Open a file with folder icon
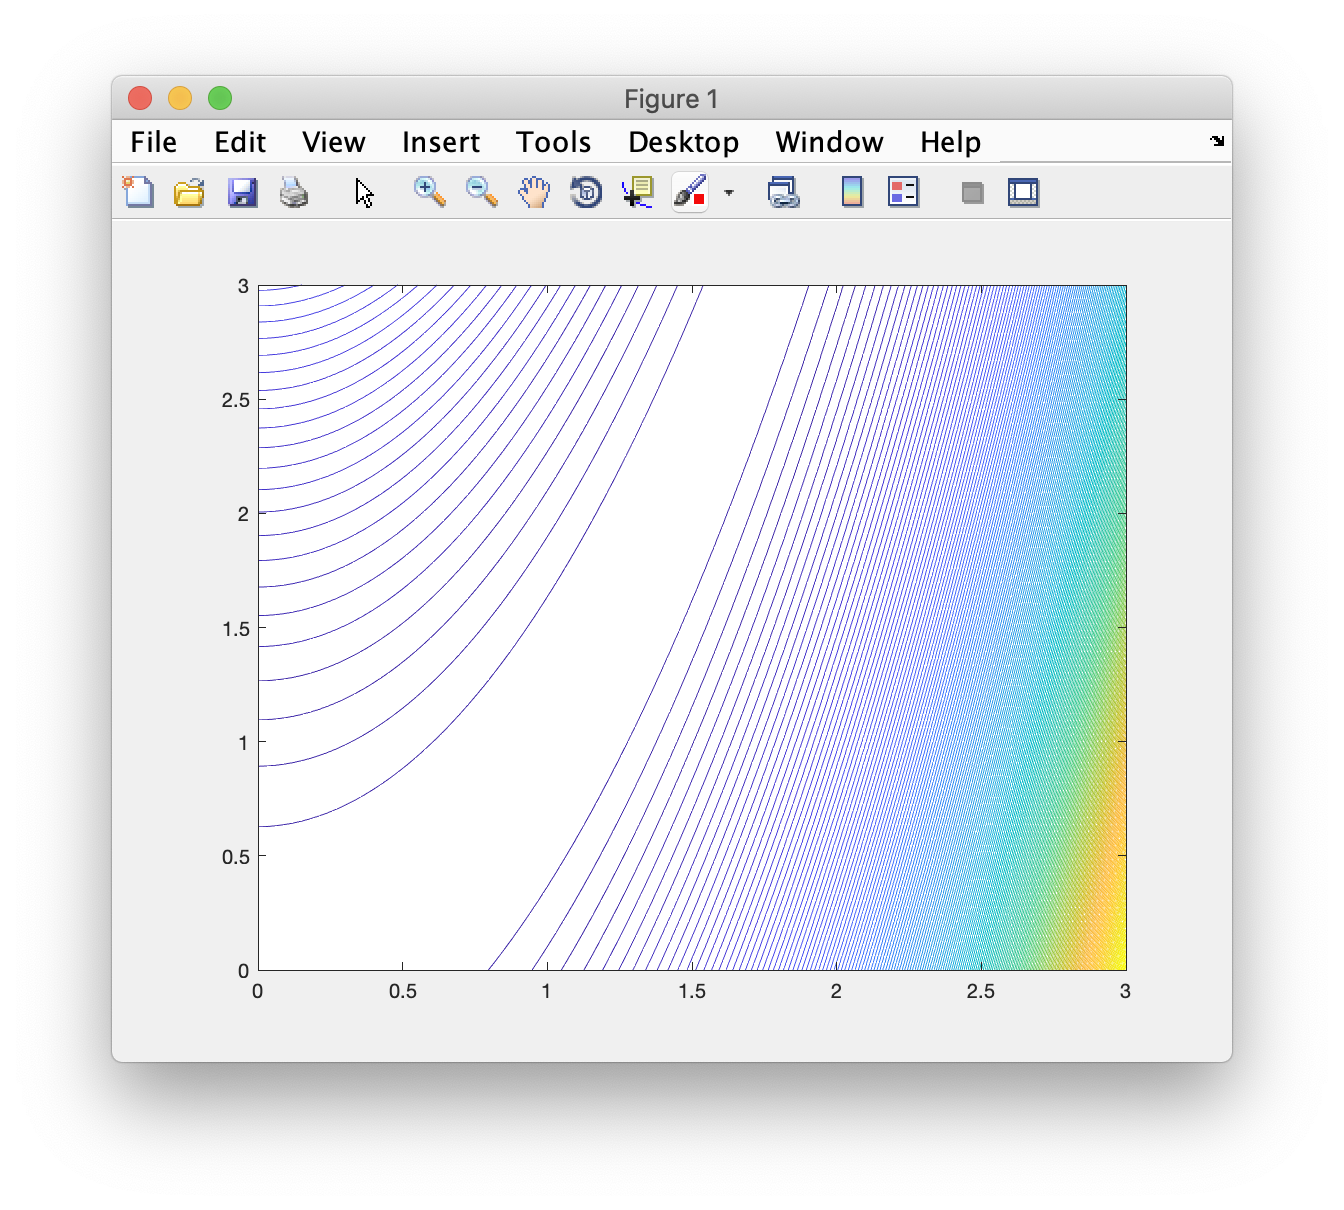 [189, 191]
